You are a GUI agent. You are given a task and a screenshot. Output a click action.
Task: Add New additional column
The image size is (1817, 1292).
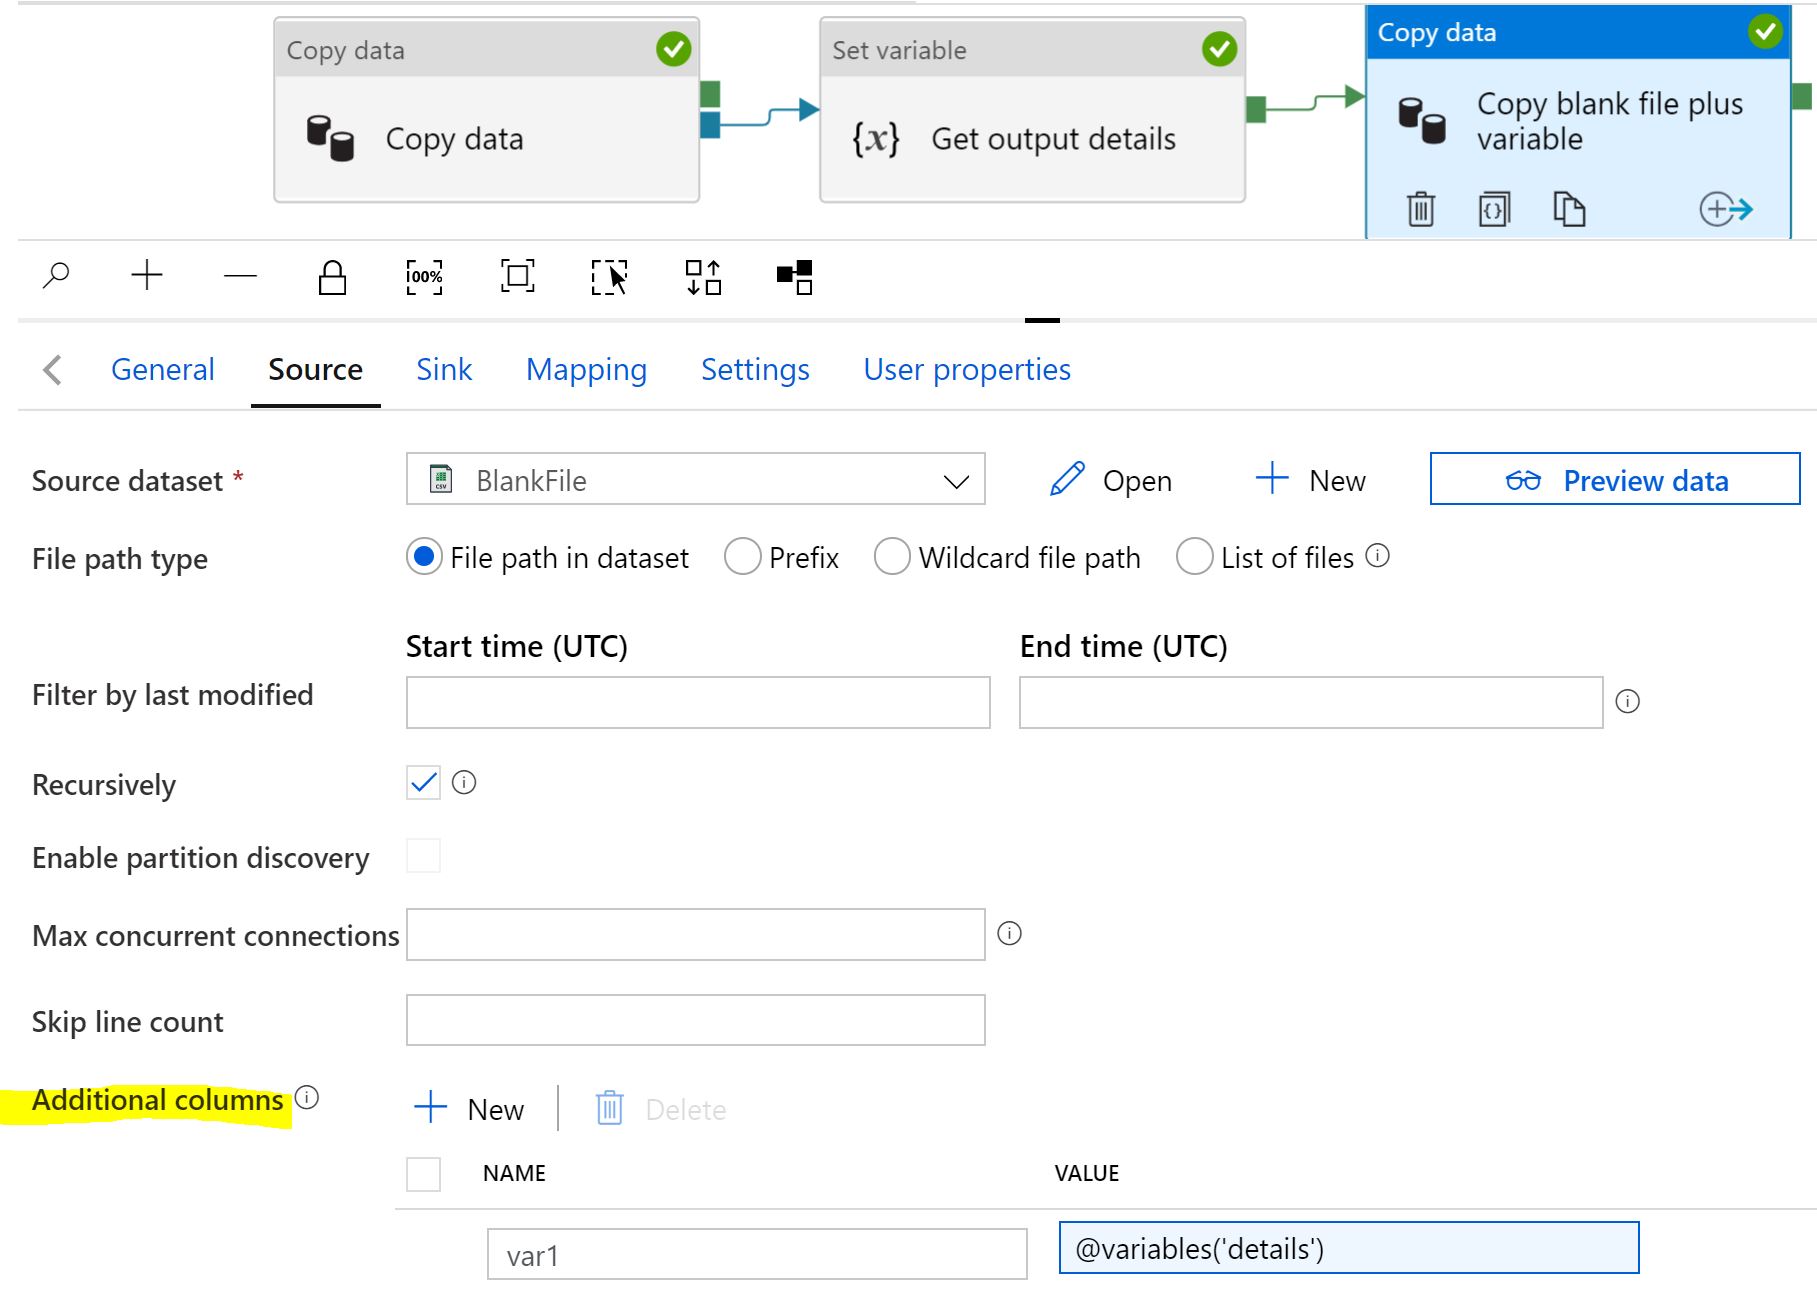tap(469, 1108)
